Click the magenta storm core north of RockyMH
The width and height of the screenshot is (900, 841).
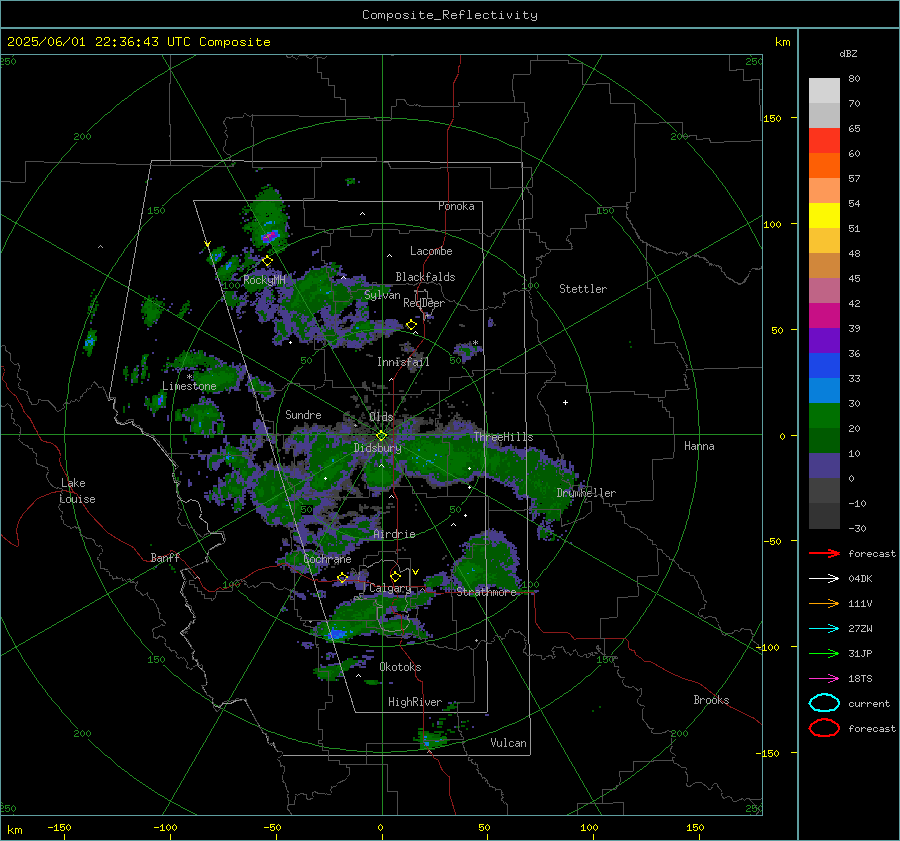point(270,235)
